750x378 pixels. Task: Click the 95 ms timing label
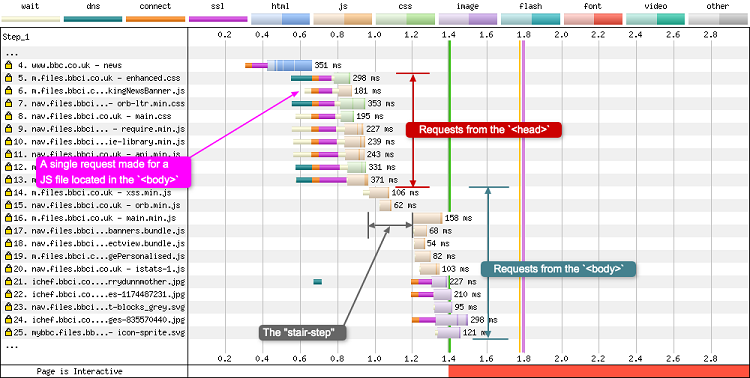click(x=465, y=307)
